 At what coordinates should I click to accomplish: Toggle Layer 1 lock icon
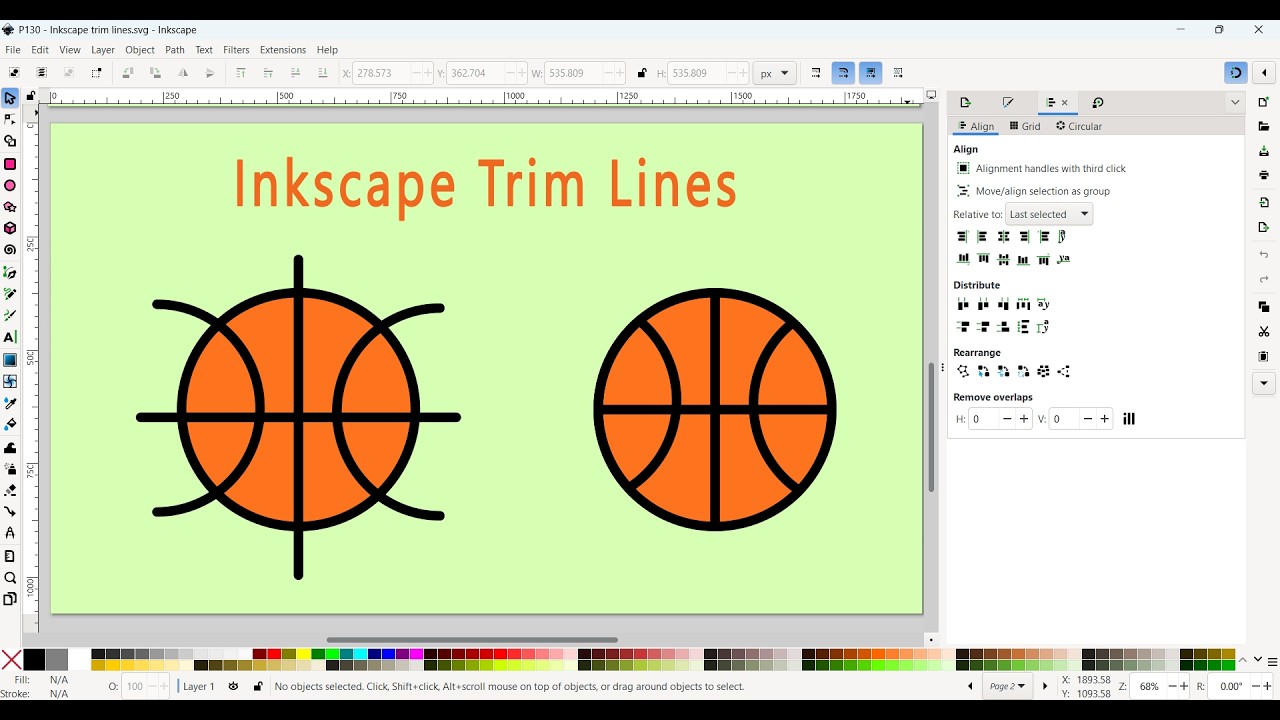click(x=258, y=686)
